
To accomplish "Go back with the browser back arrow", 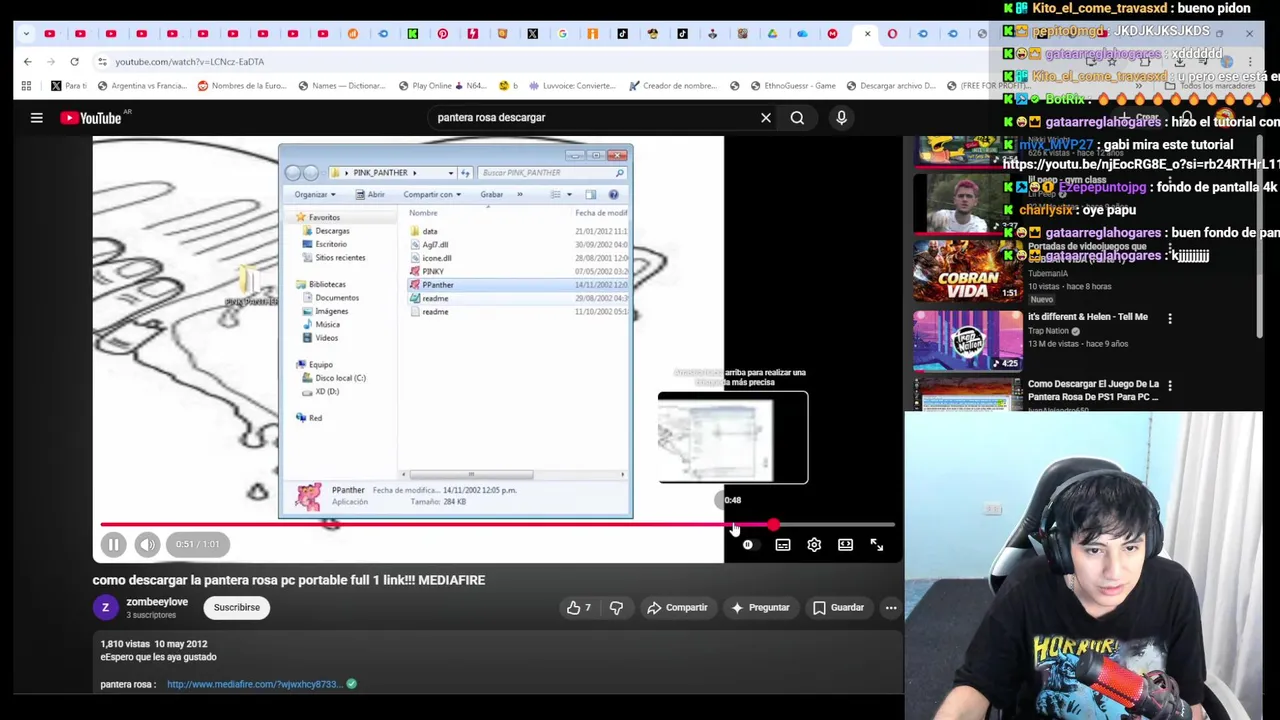I will (x=28, y=62).
